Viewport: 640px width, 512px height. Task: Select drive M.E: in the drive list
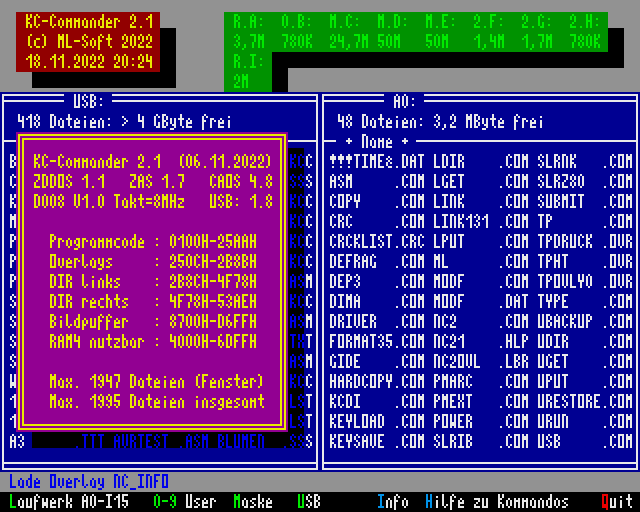coord(441,31)
